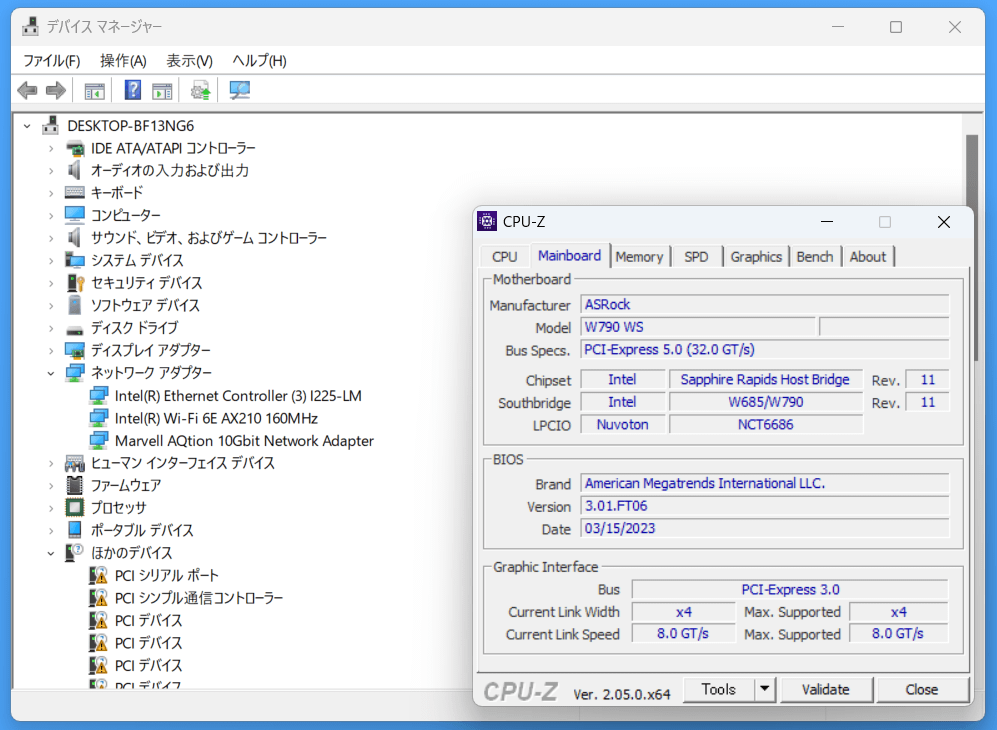Open the 操作(A) menu
This screenshot has height=730, width=997.
pyautogui.click(x=123, y=61)
